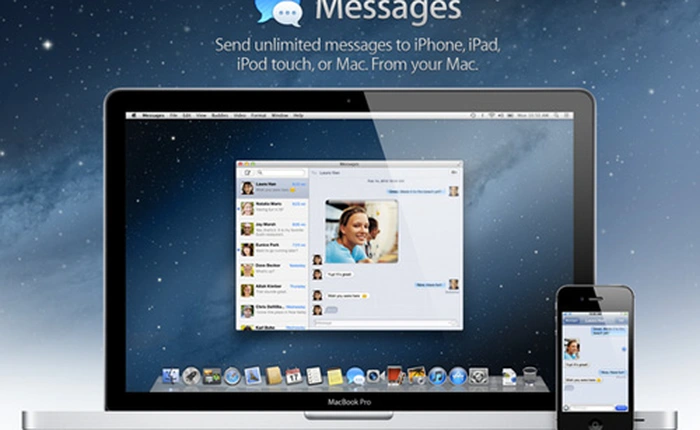Screen dimensions: 700x430
Task: Open Notification Center icon in menu bar
Action: [567, 115]
